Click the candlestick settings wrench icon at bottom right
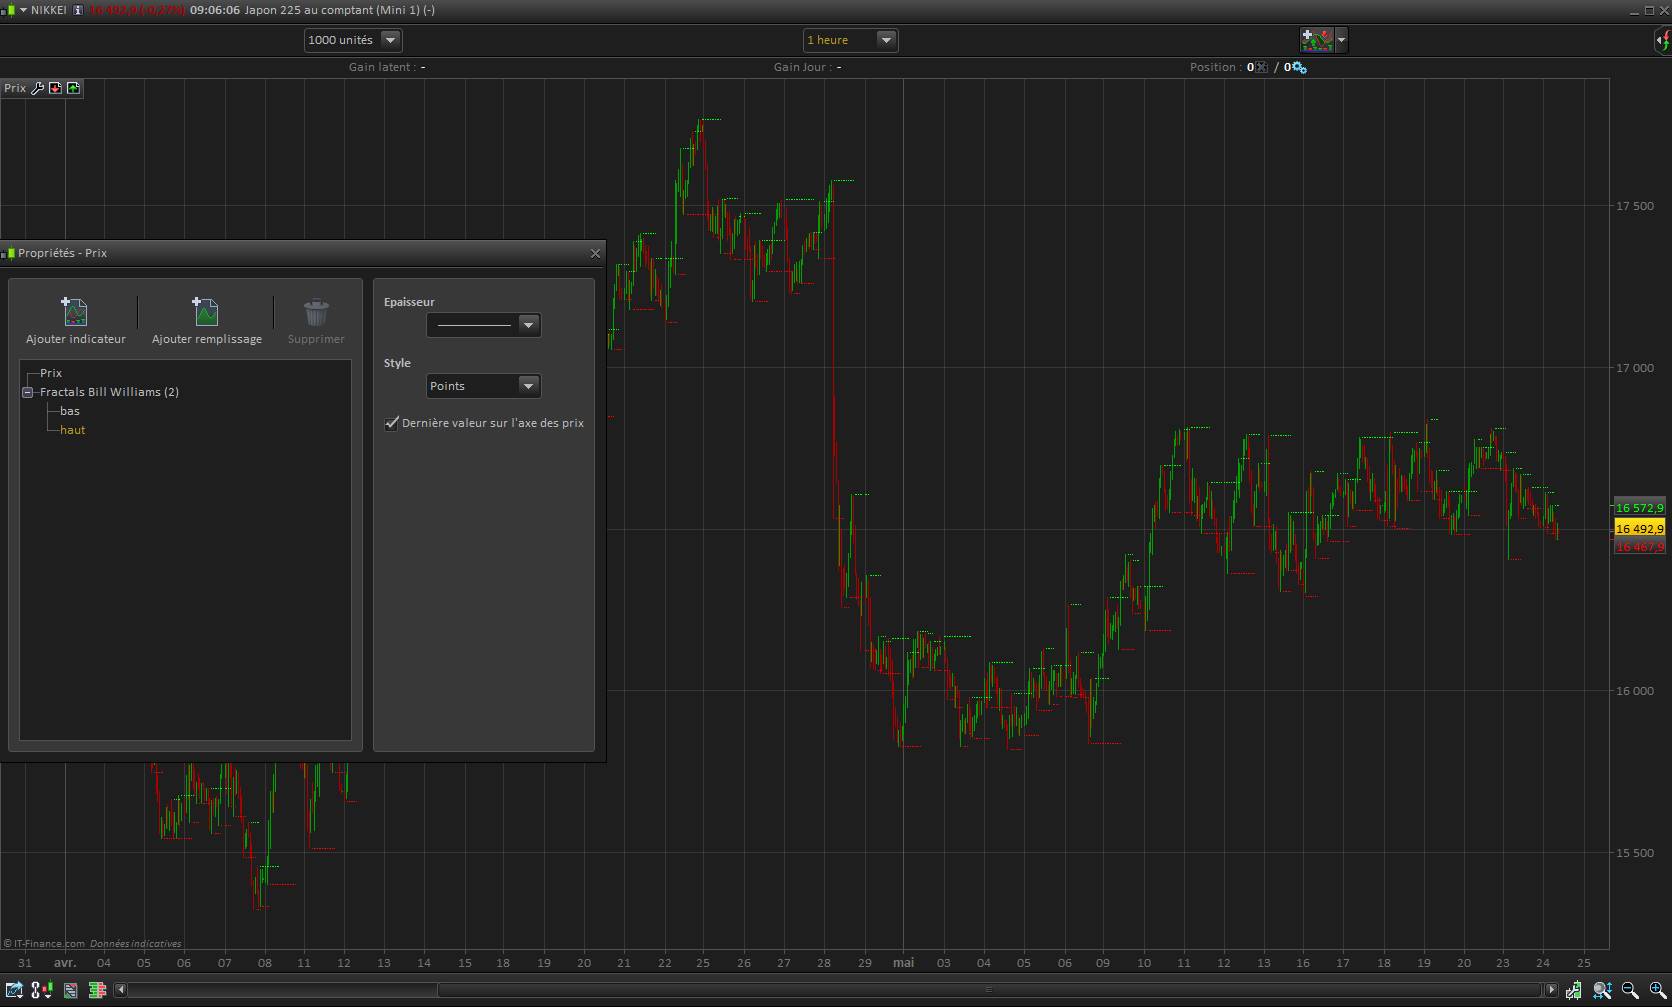 point(1574,990)
